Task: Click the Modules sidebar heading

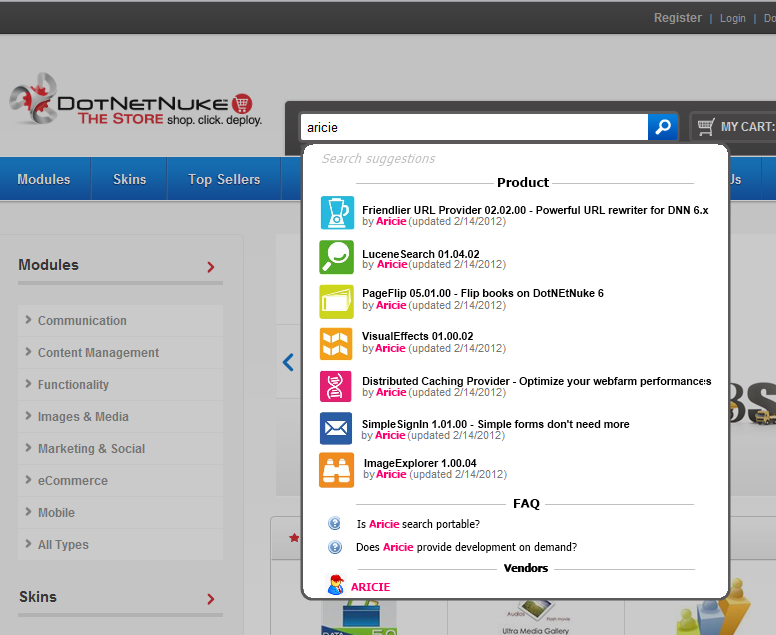Action: 48,265
